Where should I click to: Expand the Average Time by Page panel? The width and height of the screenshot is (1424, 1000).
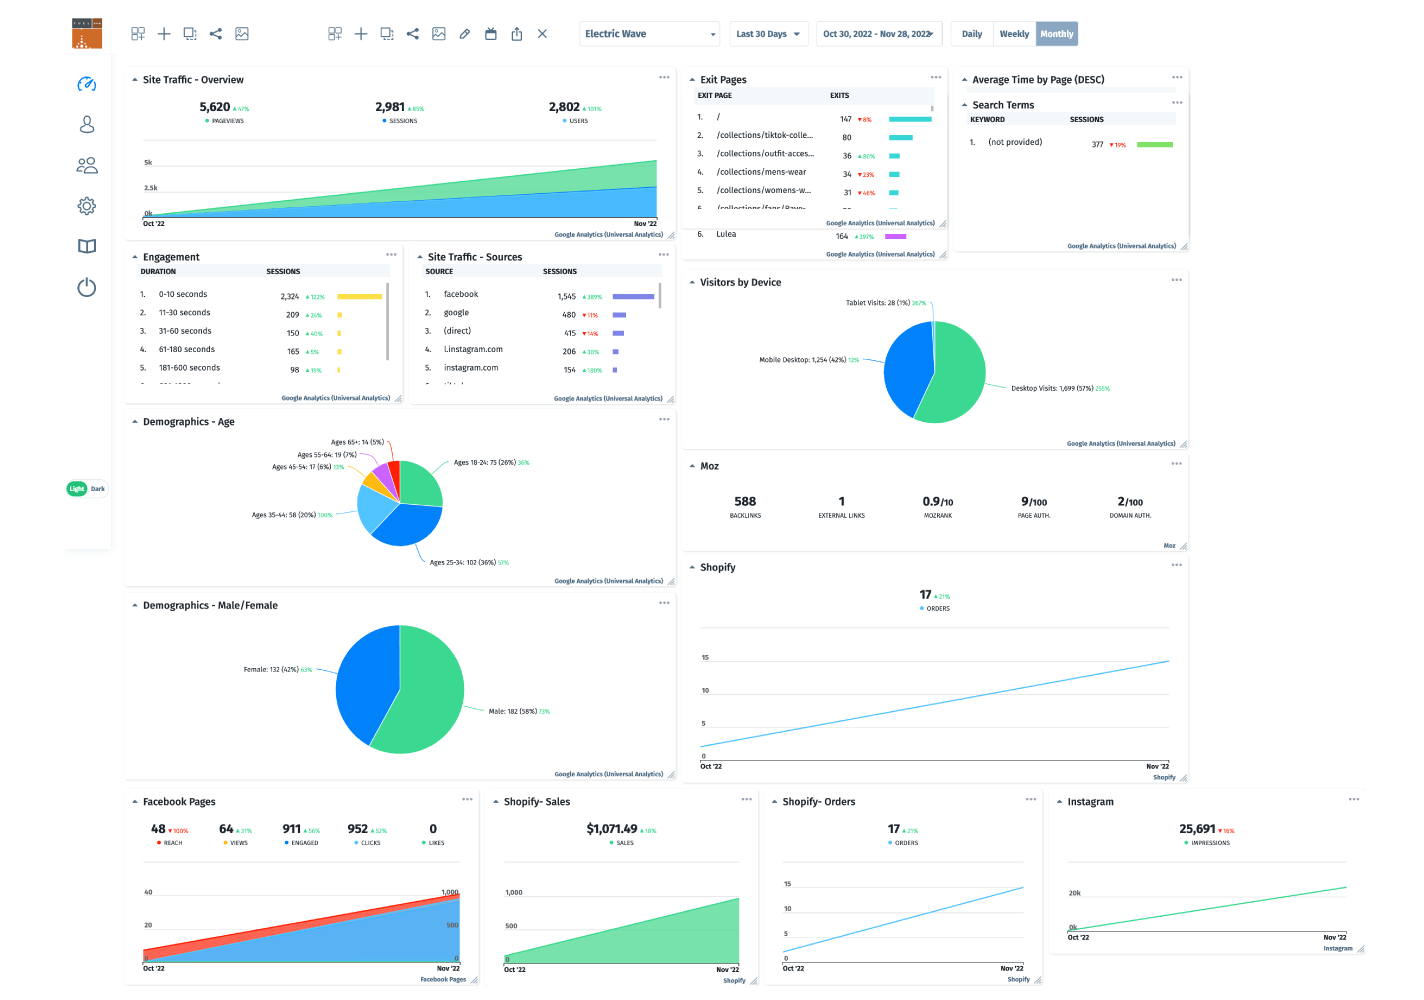pos(965,80)
